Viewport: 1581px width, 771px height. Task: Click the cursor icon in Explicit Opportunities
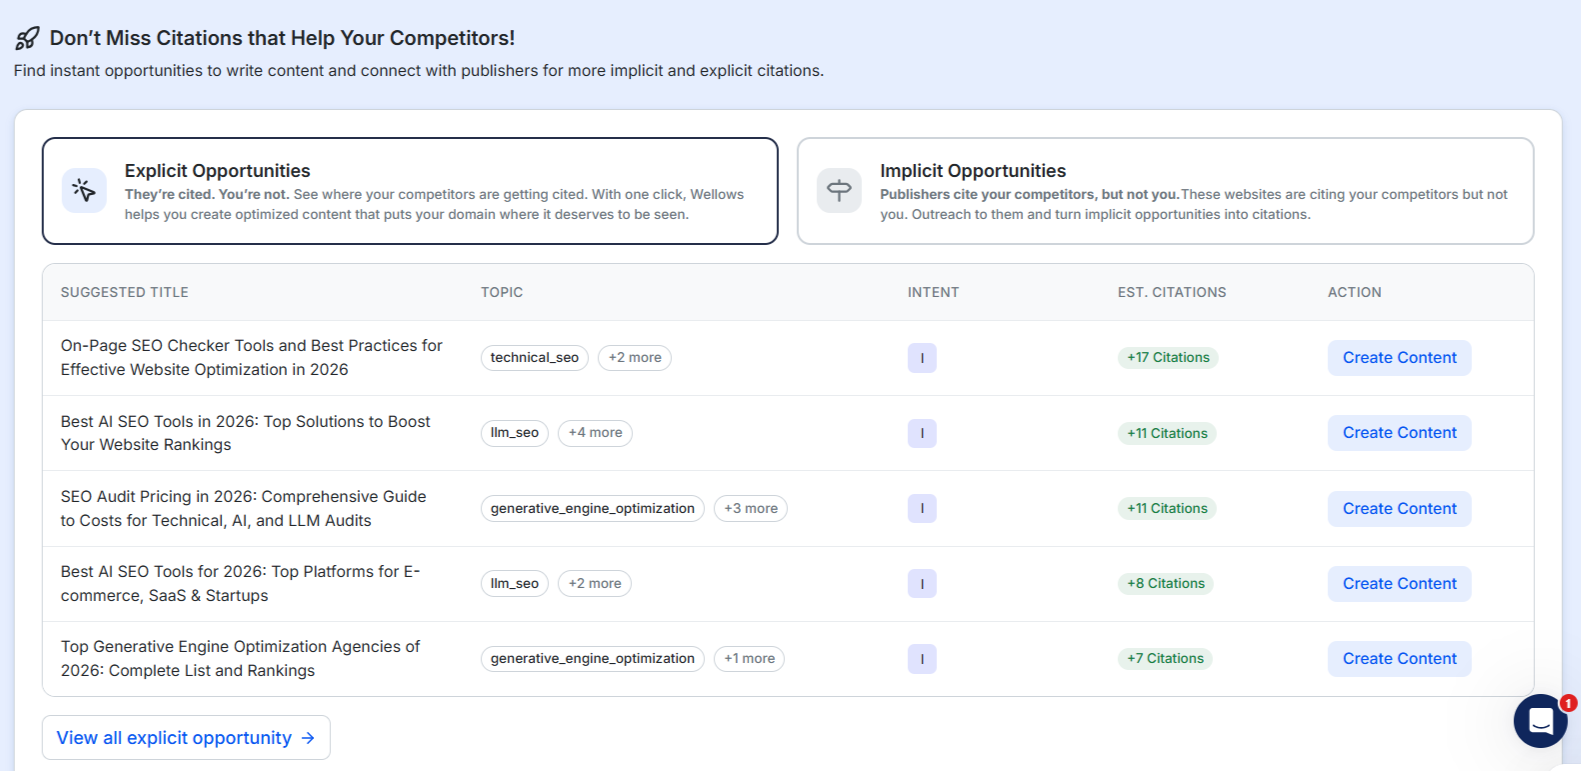pyautogui.click(x=84, y=191)
